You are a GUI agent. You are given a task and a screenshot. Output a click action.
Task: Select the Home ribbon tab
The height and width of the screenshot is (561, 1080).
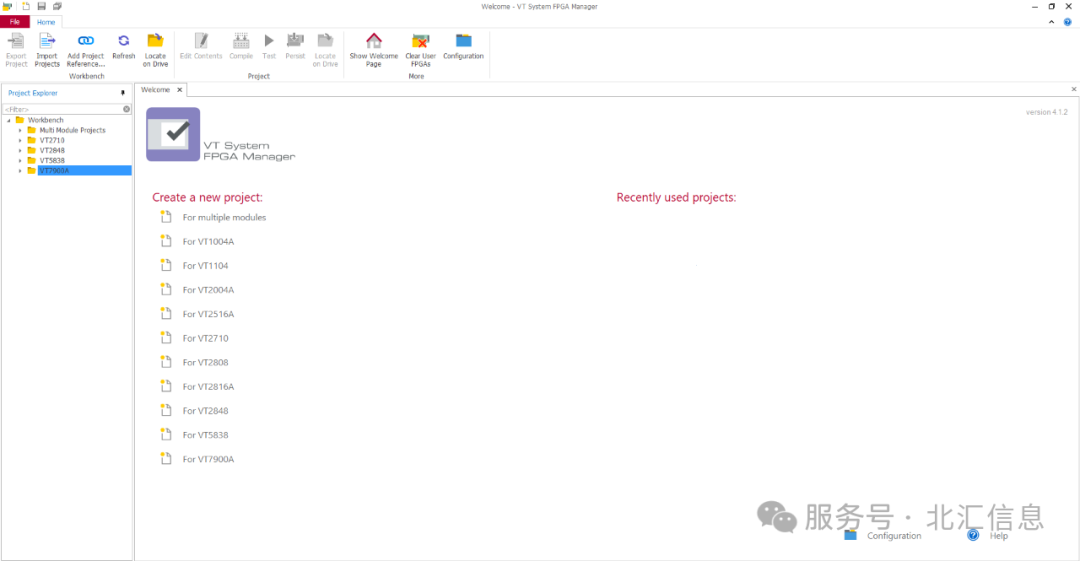[x=46, y=22]
